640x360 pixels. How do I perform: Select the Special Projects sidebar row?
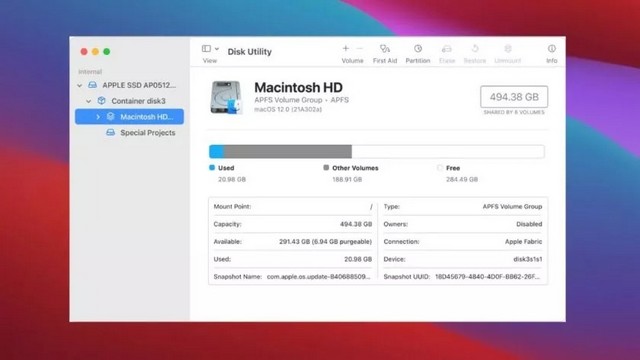pos(129,133)
